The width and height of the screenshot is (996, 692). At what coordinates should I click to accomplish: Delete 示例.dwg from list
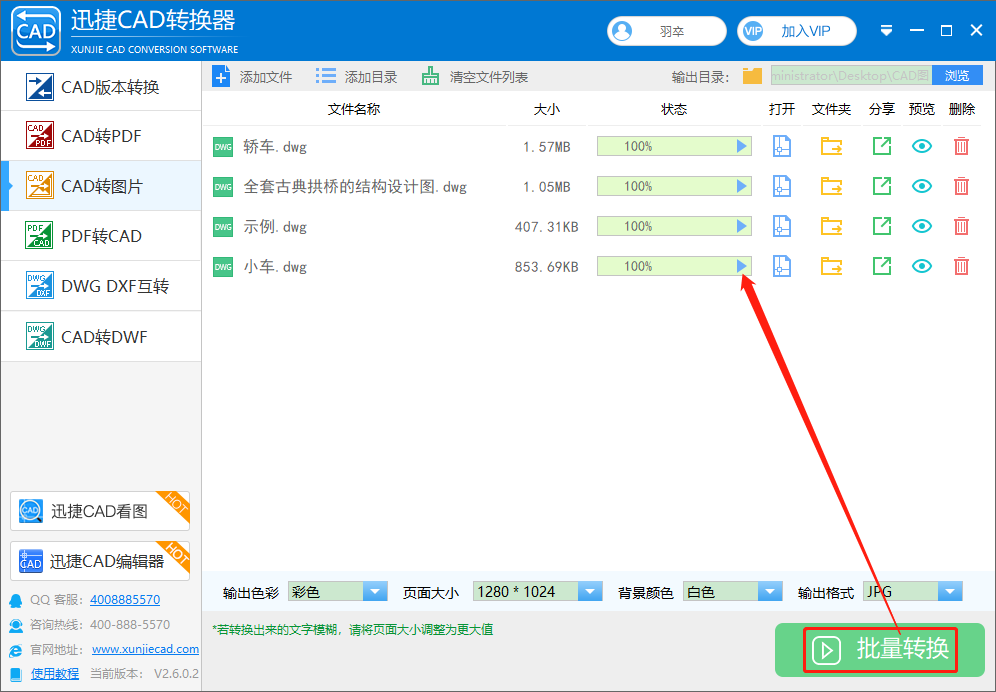(961, 226)
